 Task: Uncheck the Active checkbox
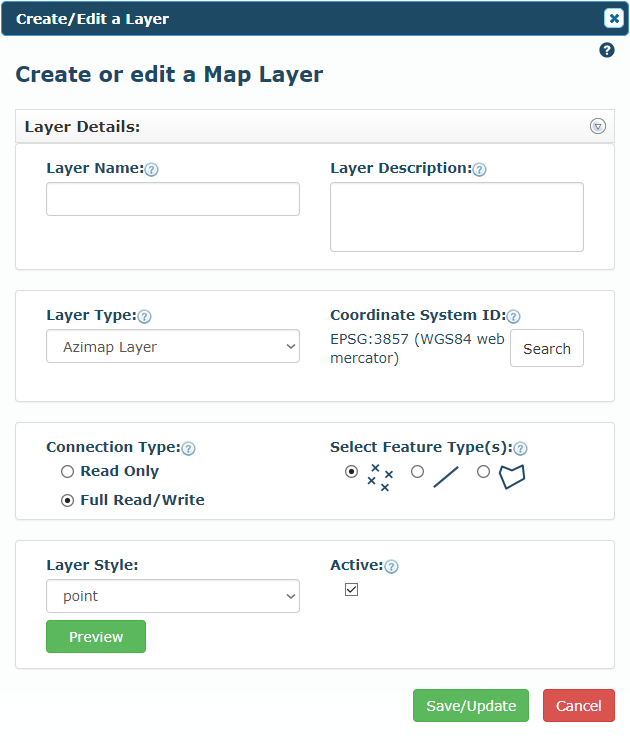click(x=351, y=589)
